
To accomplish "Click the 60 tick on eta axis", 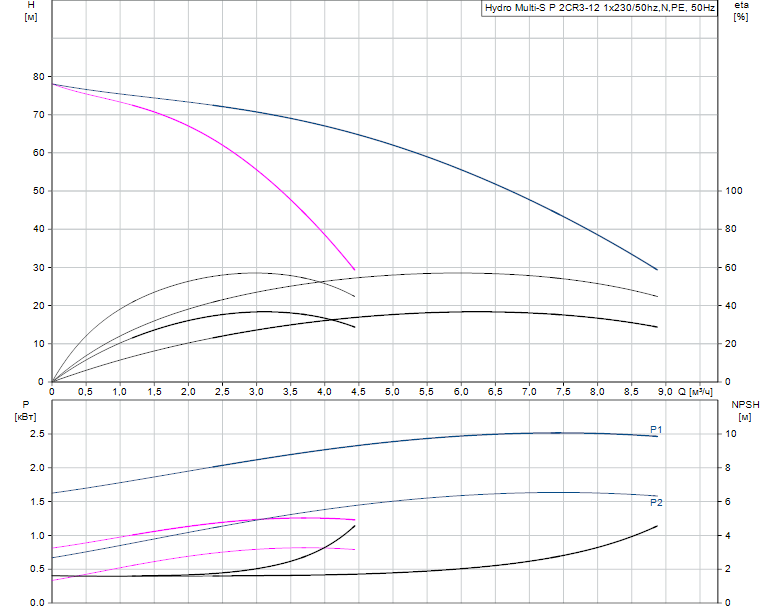I will [x=731, y=268].
